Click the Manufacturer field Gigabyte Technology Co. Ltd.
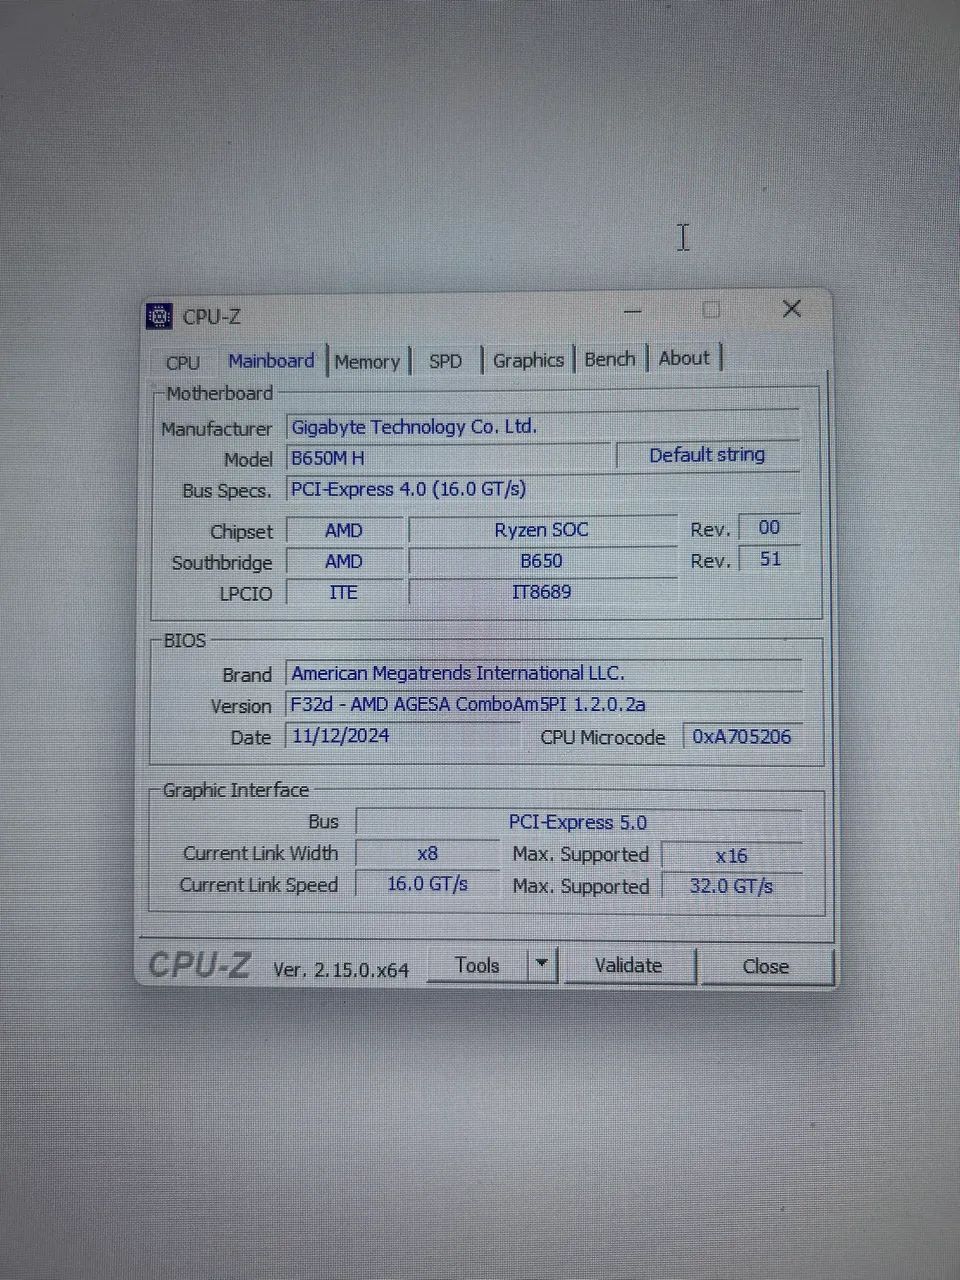 (543, 427)
